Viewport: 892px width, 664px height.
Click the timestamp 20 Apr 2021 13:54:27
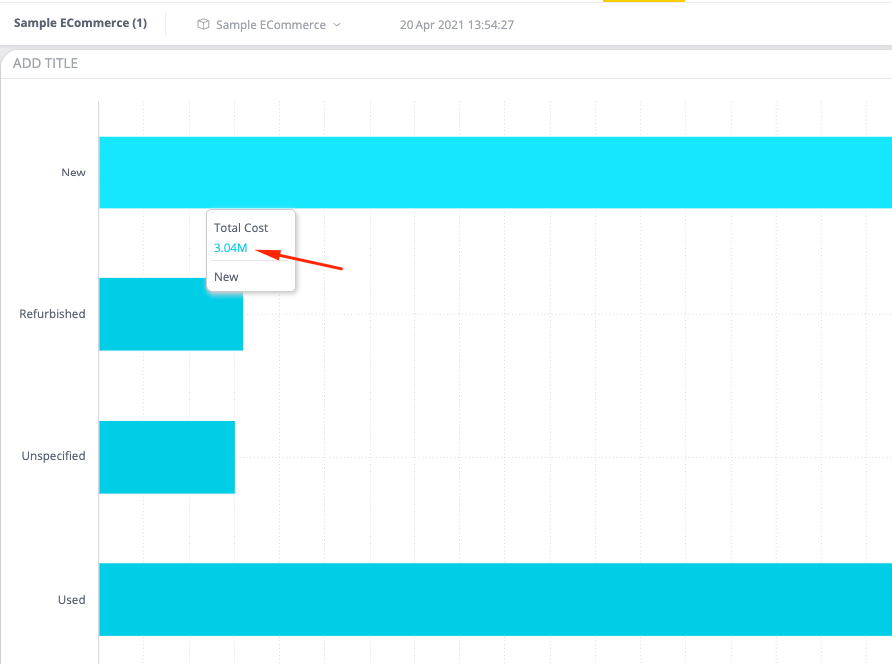457,24
